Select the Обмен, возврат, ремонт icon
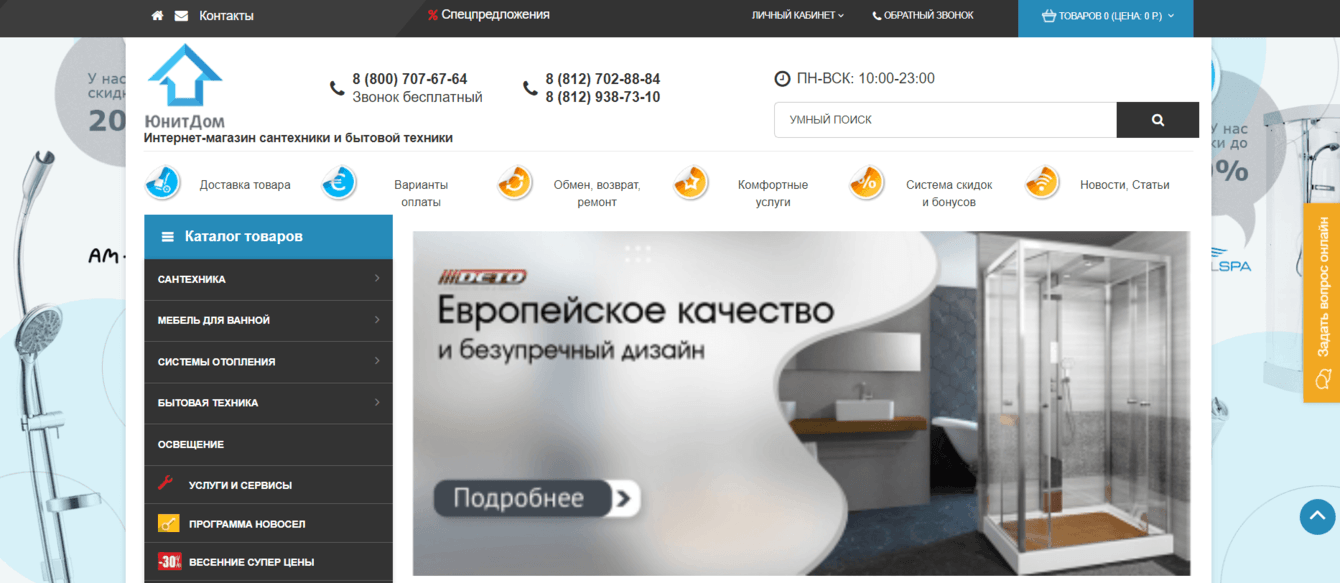1340x583 pixels. [x=514, y=184]
